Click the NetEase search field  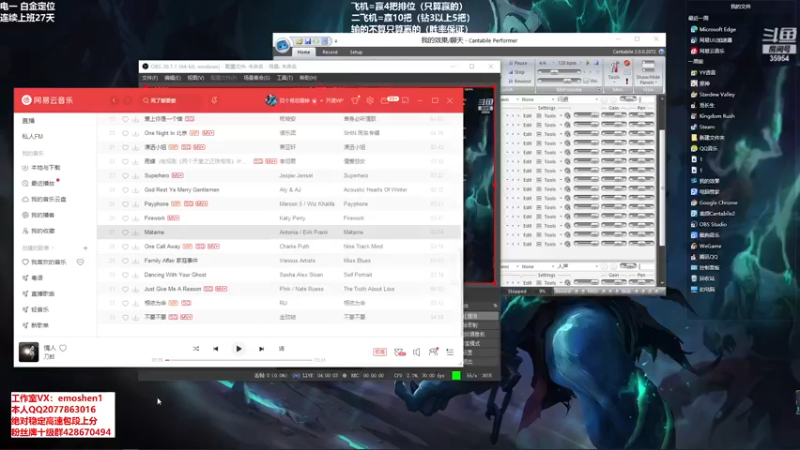(x=171, y=101)
